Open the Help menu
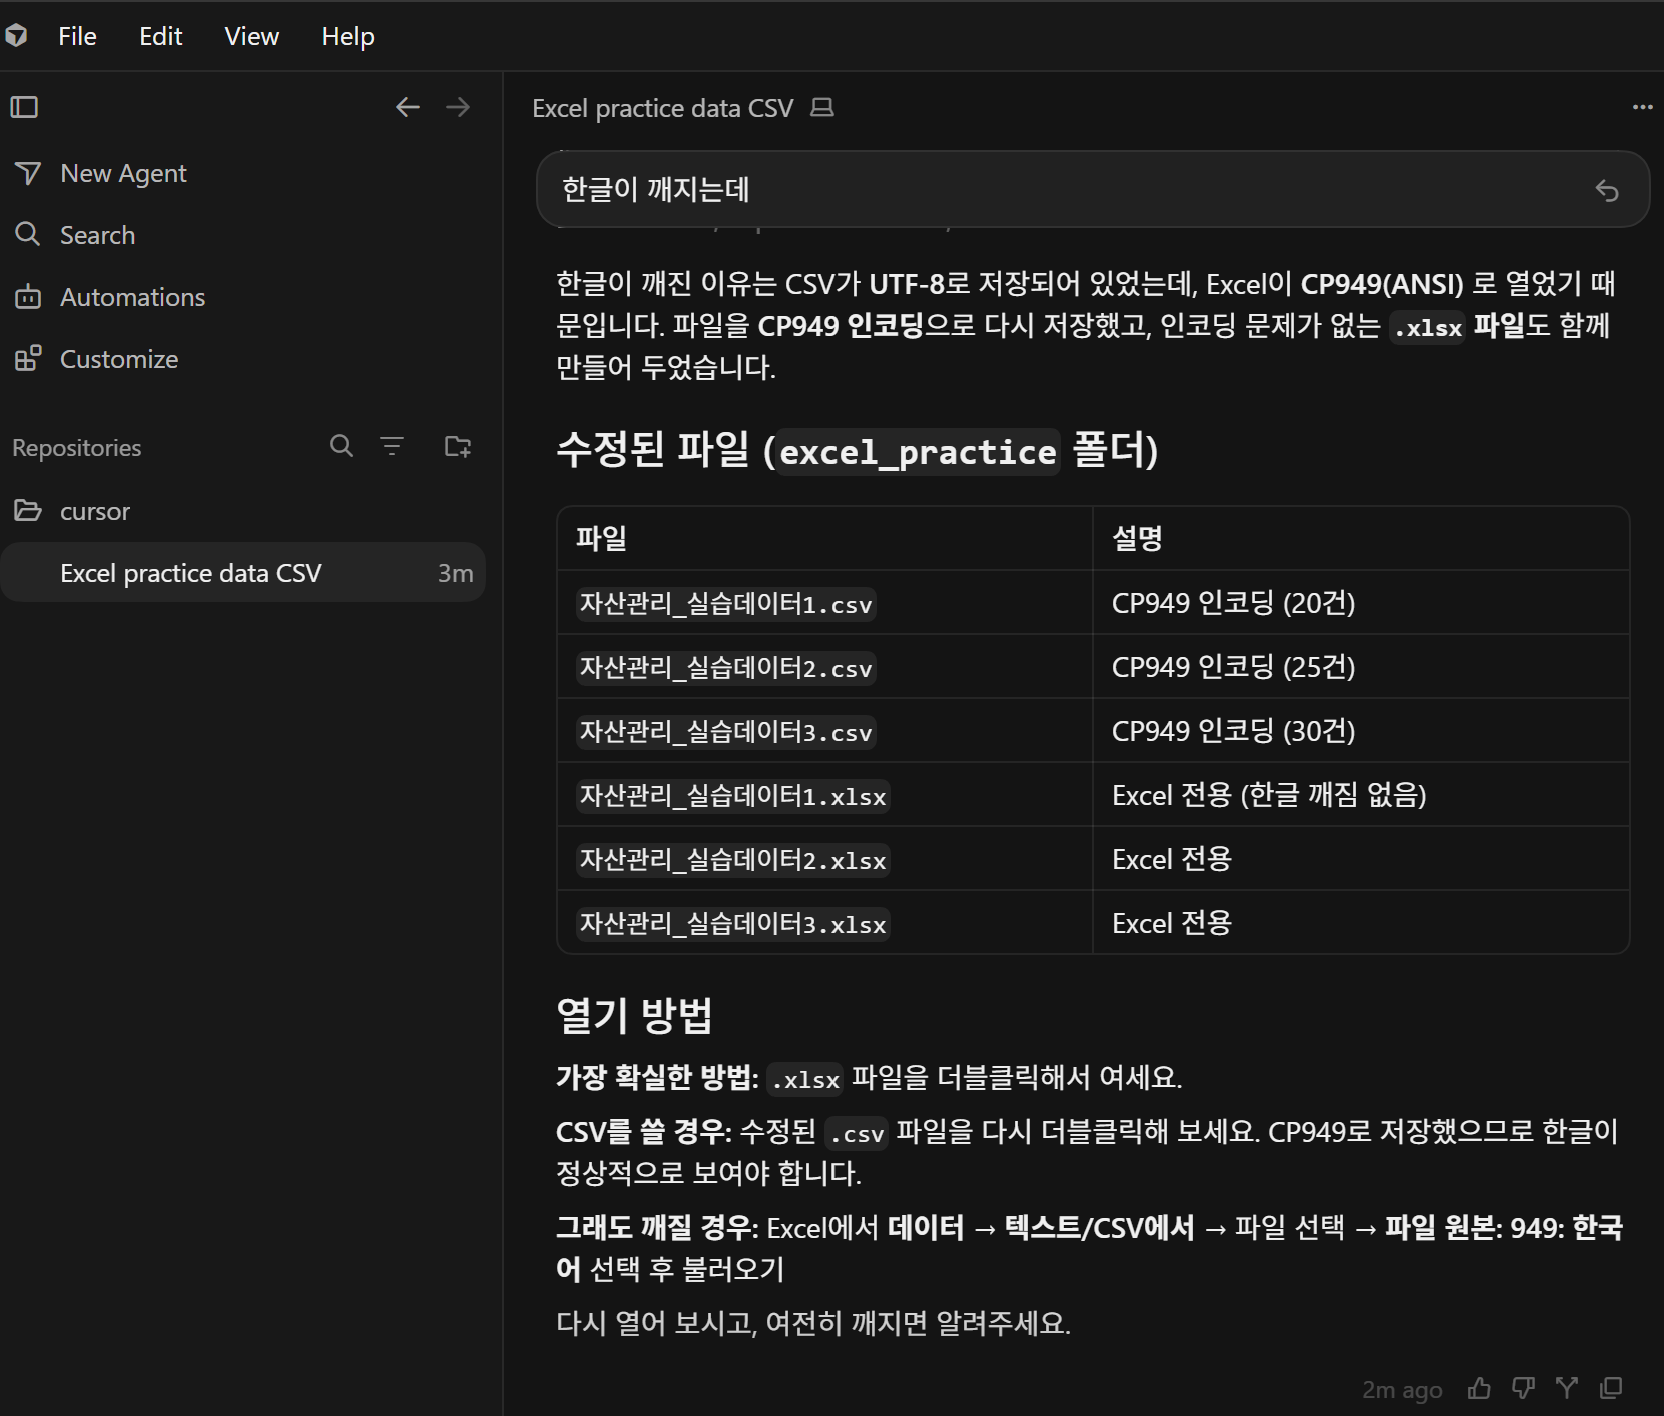Viewport: 1664px width, 1416px height. click(x=348, y=37)
